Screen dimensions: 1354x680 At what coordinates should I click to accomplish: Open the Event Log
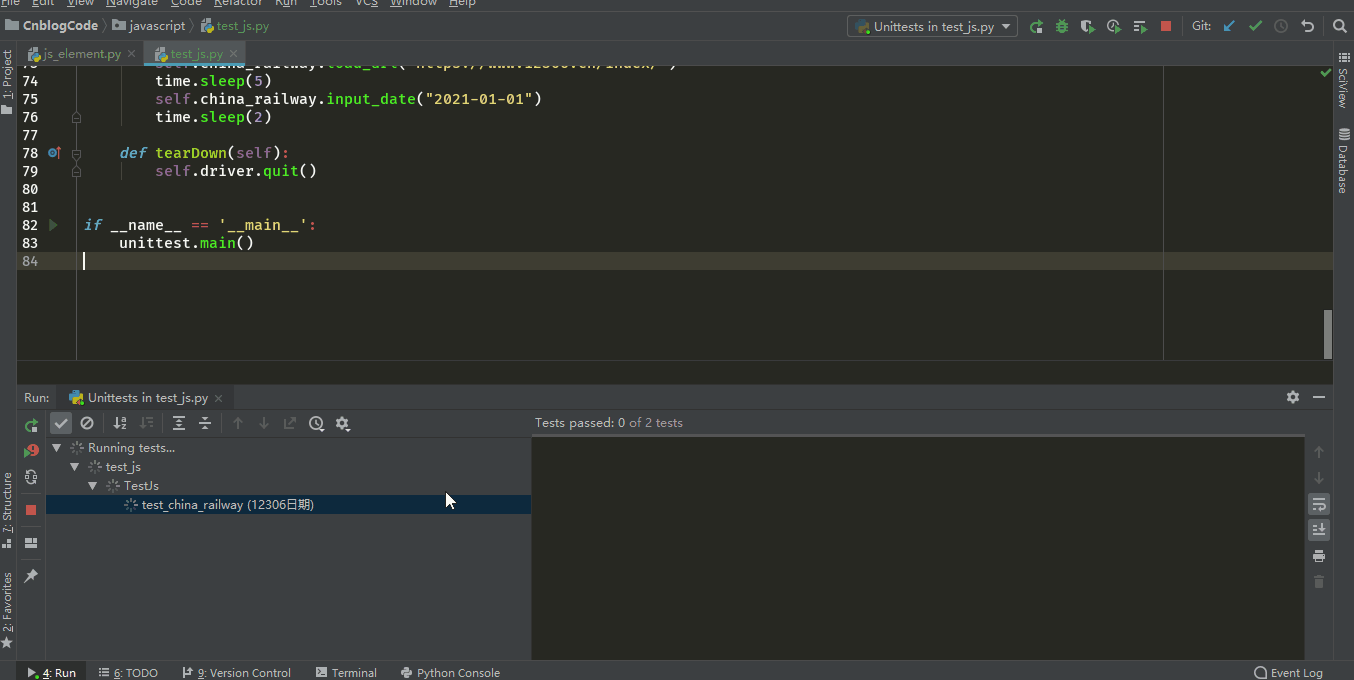pos(1288,673)
